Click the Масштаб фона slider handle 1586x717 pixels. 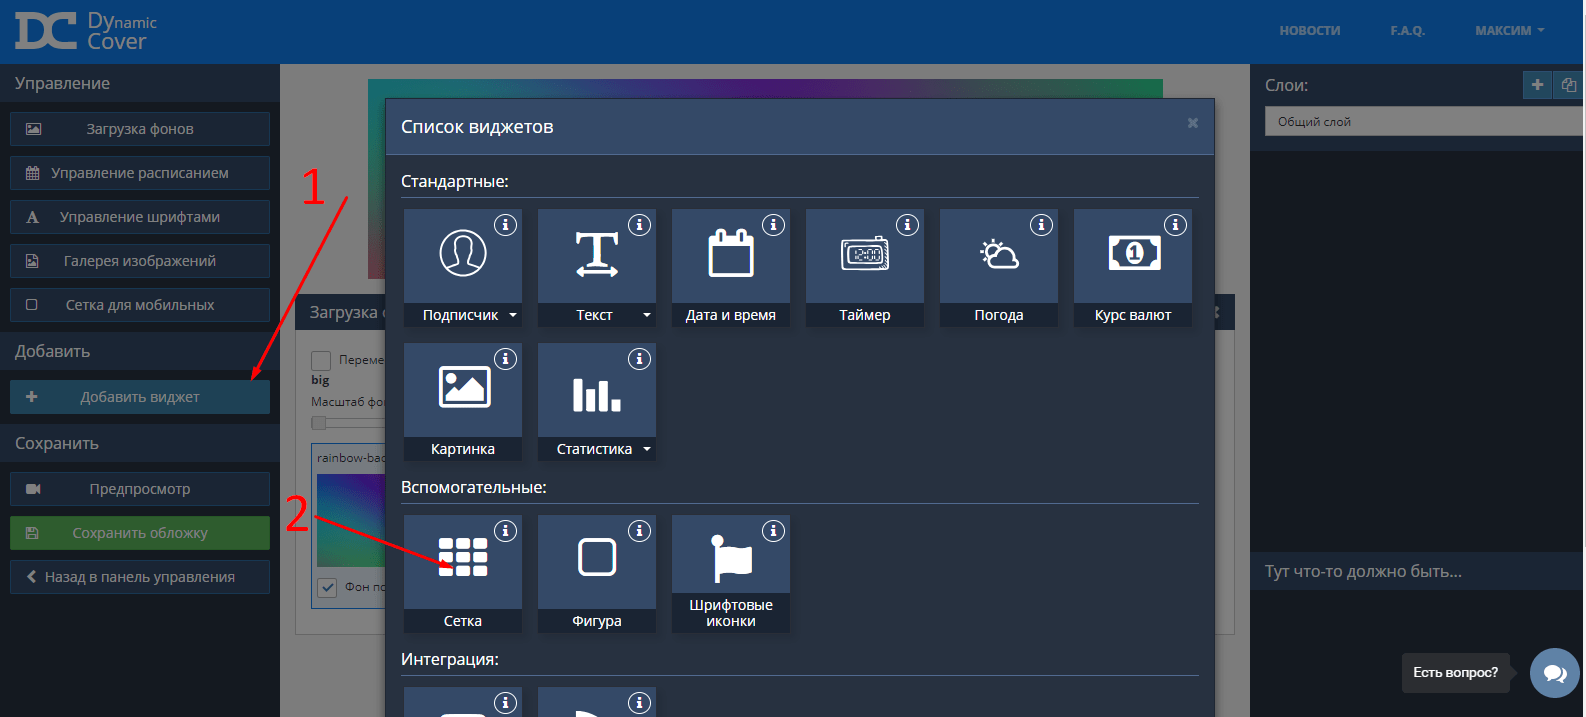[319, 422]
